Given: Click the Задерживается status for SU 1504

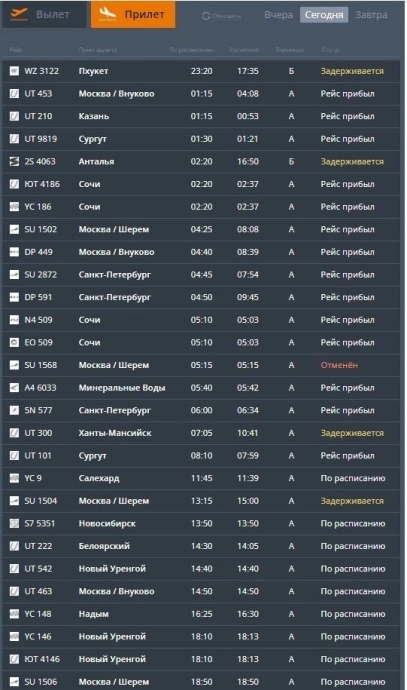Looking at the screenshot, I should pos(352,501).
